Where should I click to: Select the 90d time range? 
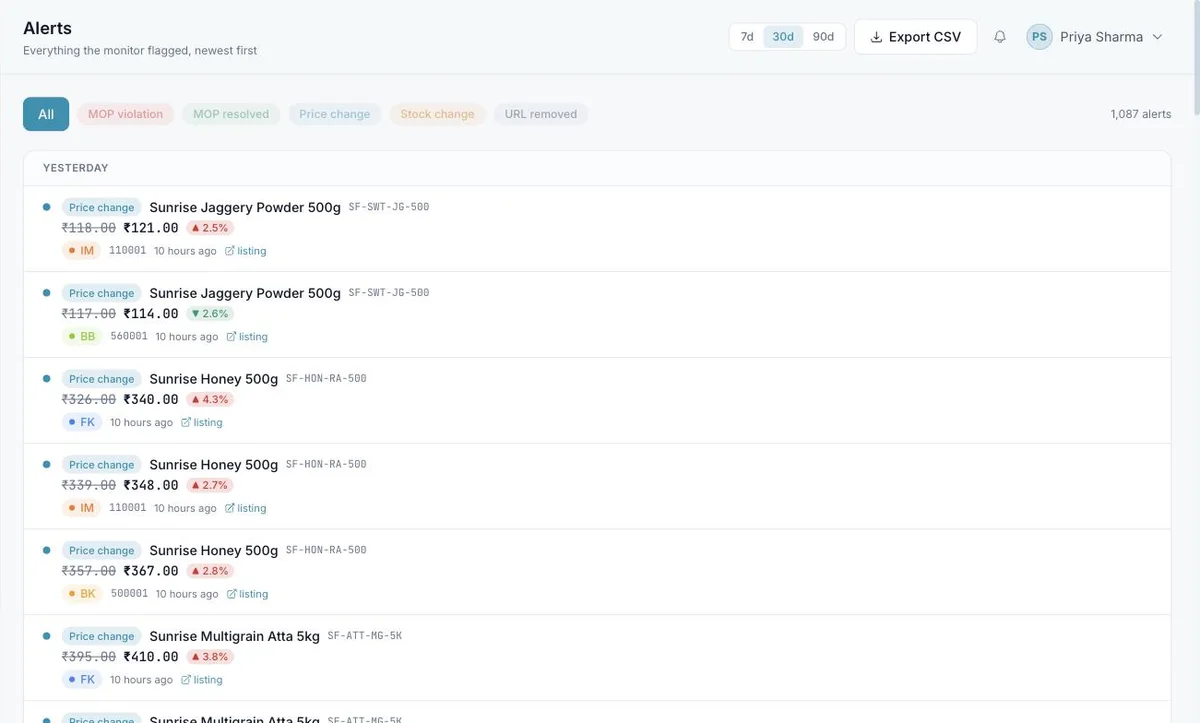coord(823,37)
